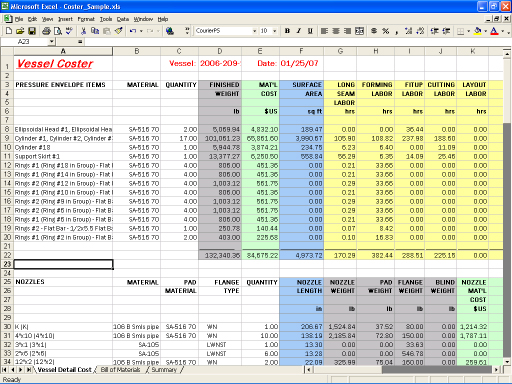
Task: Select column D header
Action: click(220, 51)
